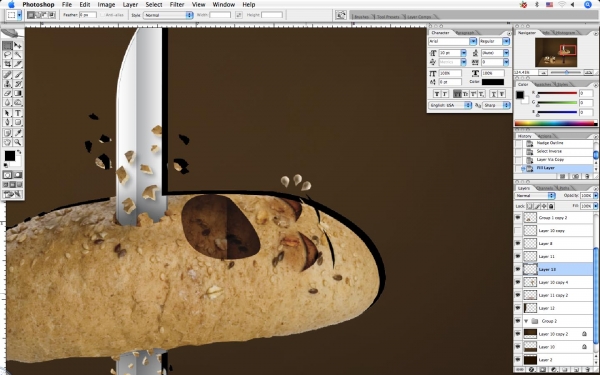Select the Eyedropper tool
Screen dimensions: 600x375
tap(18, 133)
